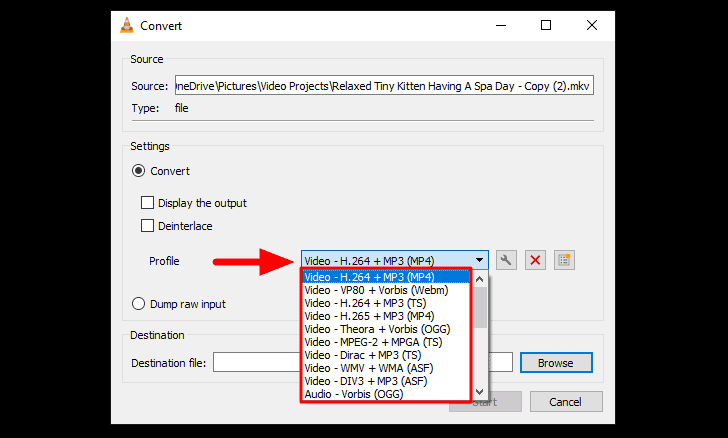The height and width of the screenshot is (438, 728).
Task: Collapse the Profile dropdown combo box
Action: pos(395,260)
